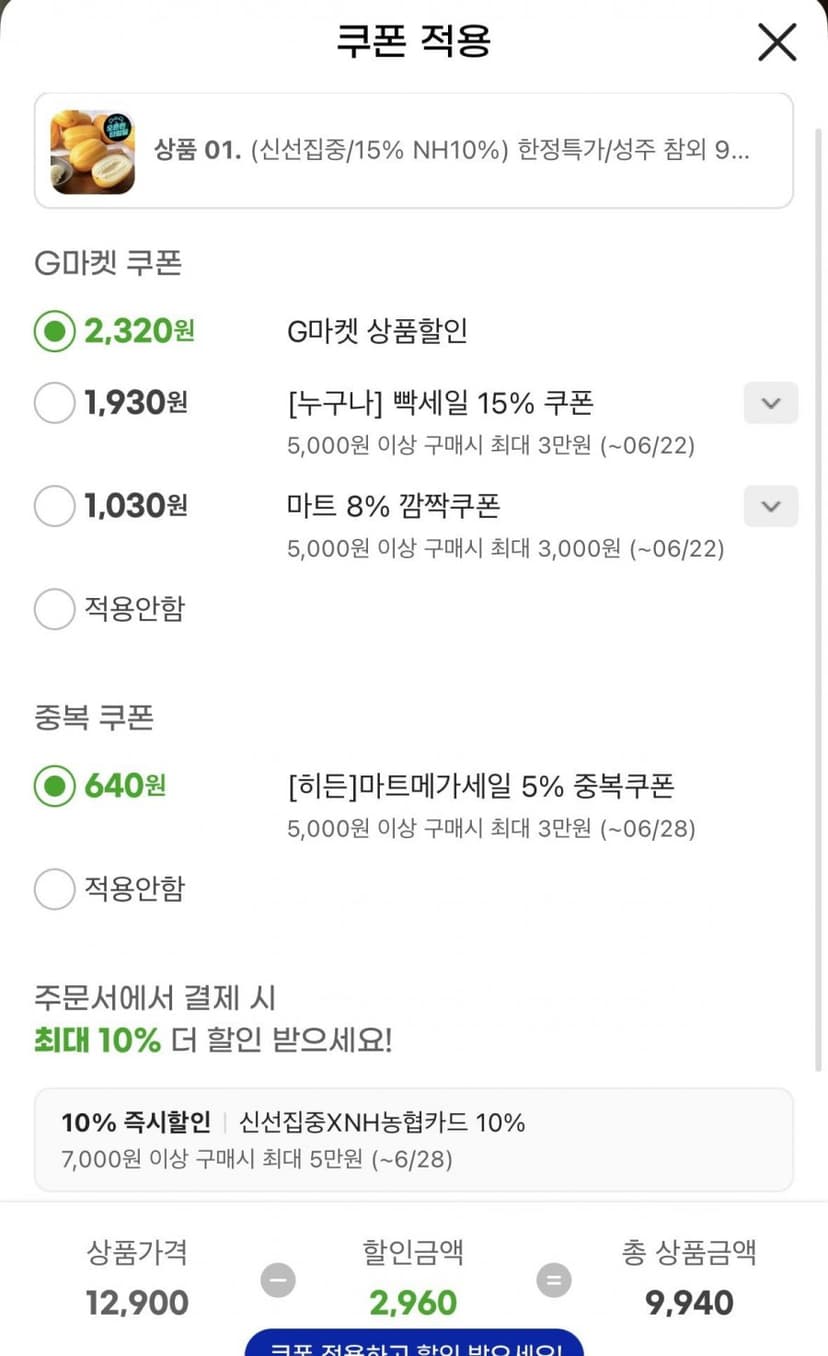Click the equals icon beside 총 상품금액
The image size is (828, 1356).
(x=553, y=1280)
